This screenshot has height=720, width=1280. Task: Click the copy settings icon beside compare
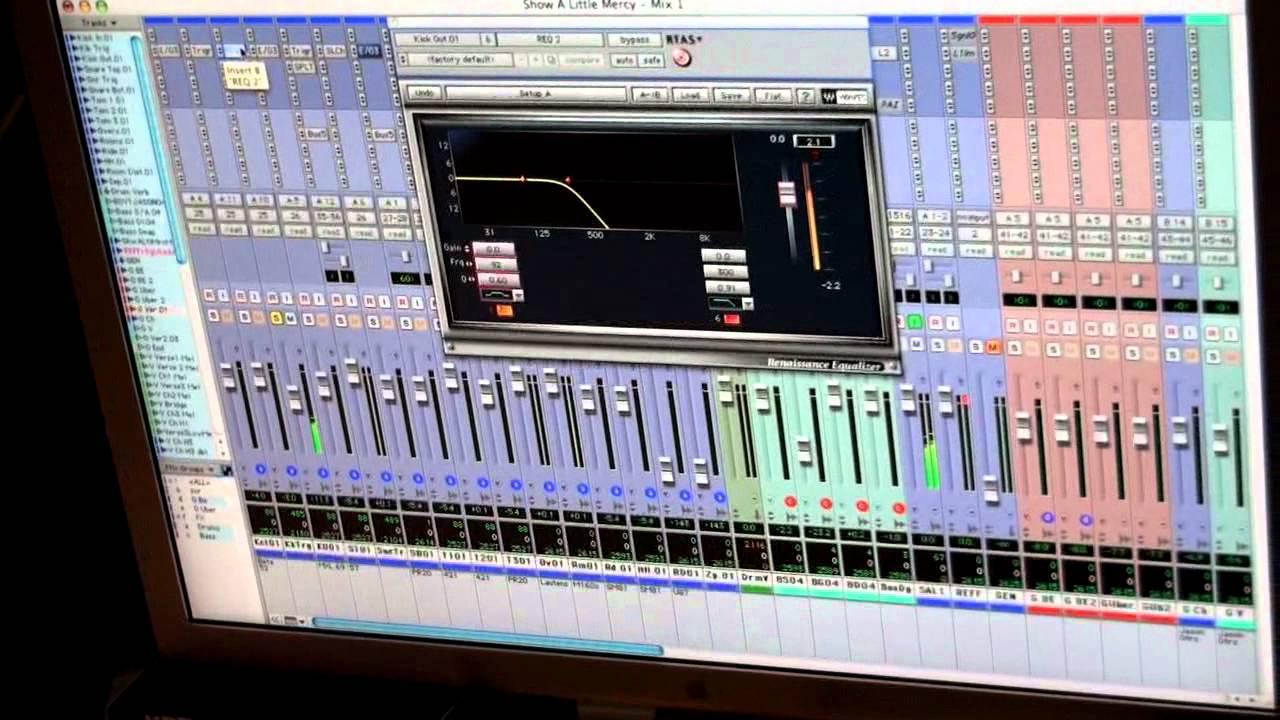(x=551, y=60)
